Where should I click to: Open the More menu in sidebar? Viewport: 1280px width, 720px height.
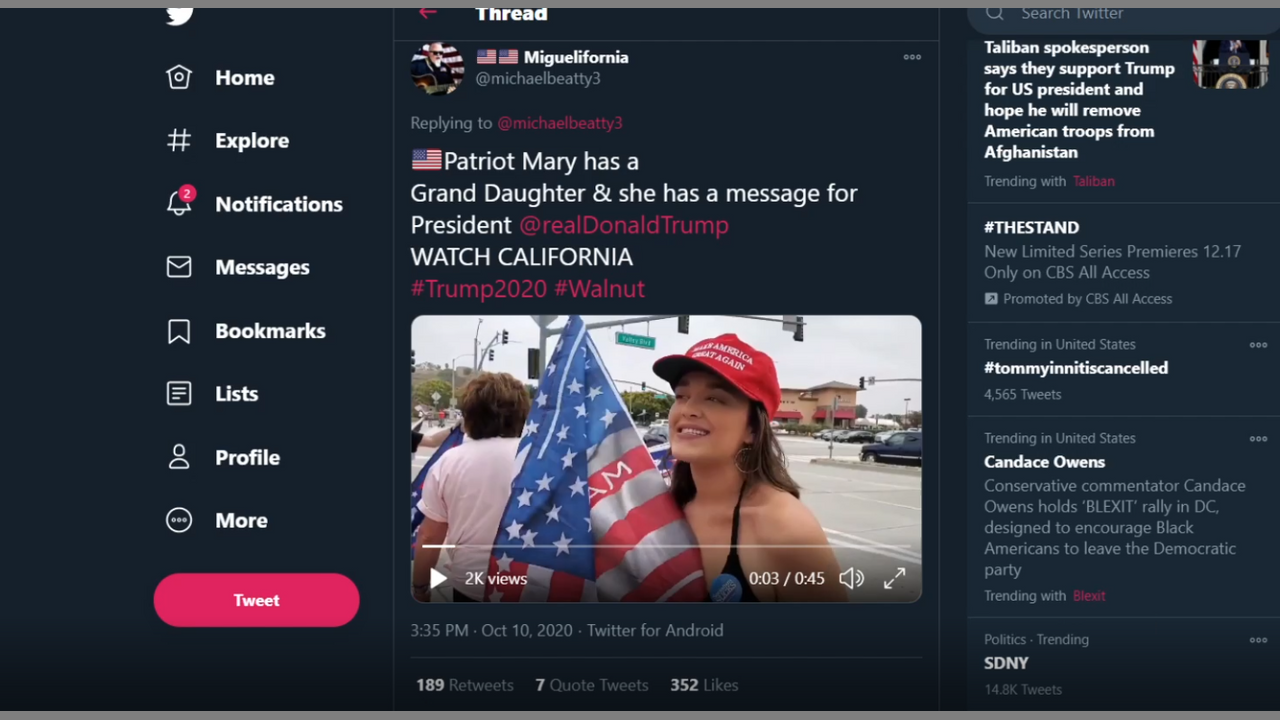pyautogui.click(x=179, y=520)
